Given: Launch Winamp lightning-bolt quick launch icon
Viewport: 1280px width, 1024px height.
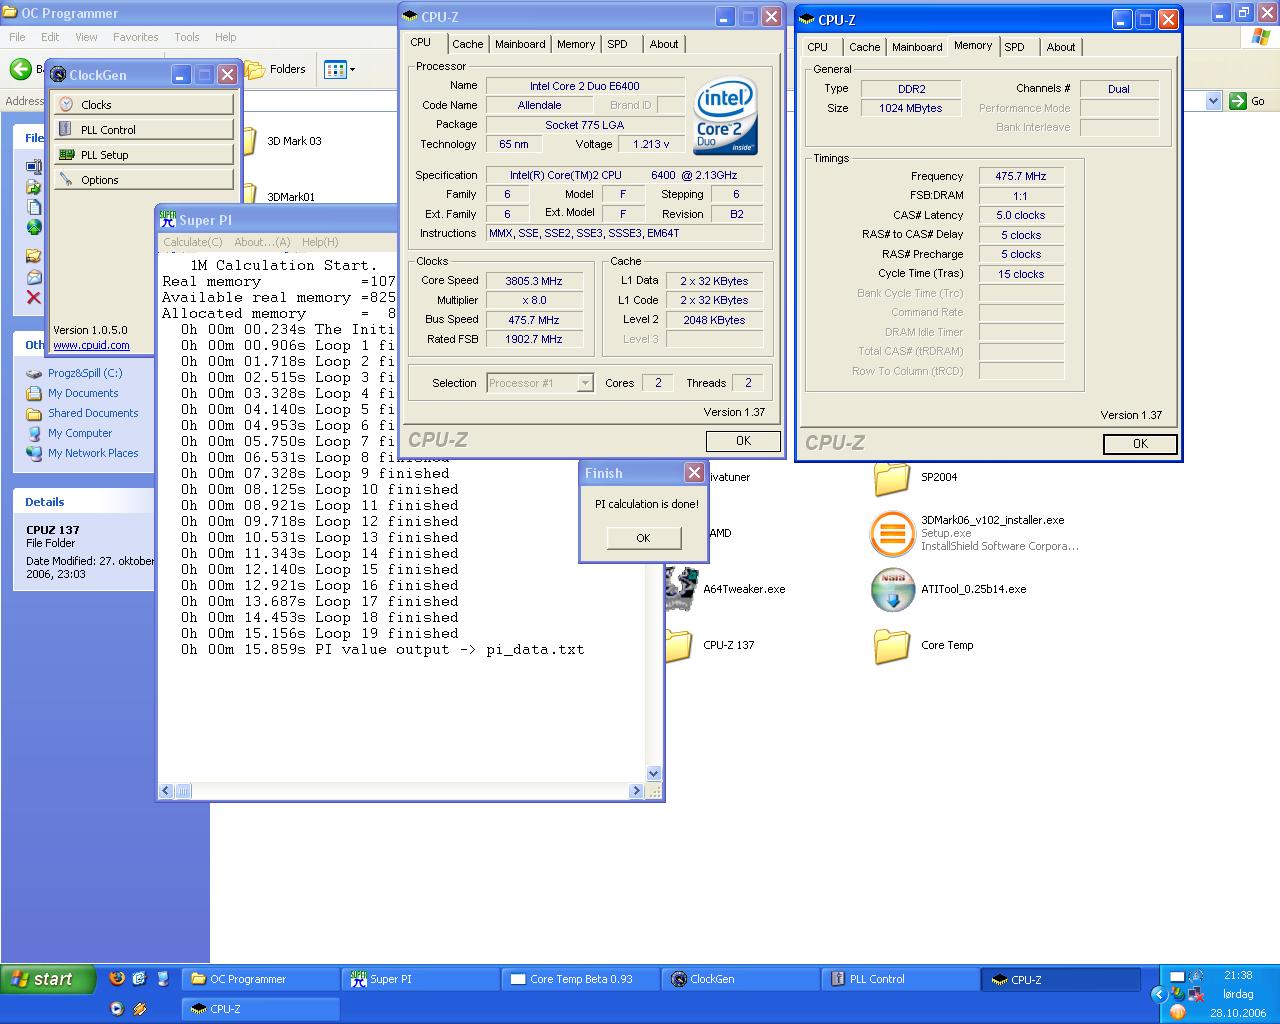Looking at the screenshot, I should [140, 1009].
